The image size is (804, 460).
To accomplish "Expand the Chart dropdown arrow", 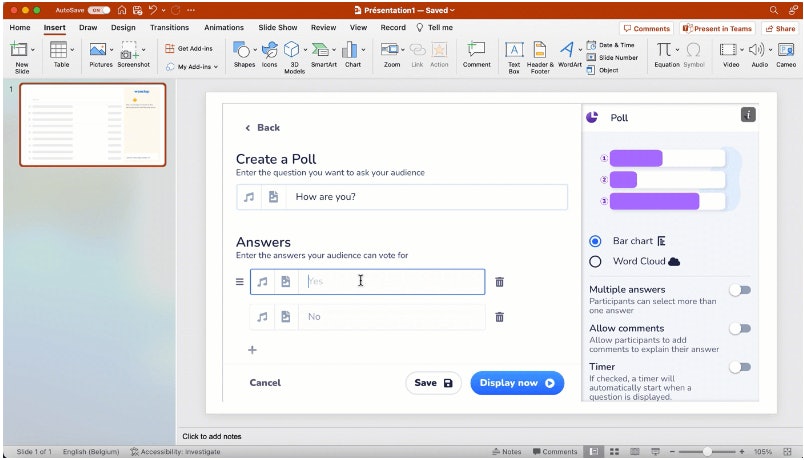I will point(363,50).
